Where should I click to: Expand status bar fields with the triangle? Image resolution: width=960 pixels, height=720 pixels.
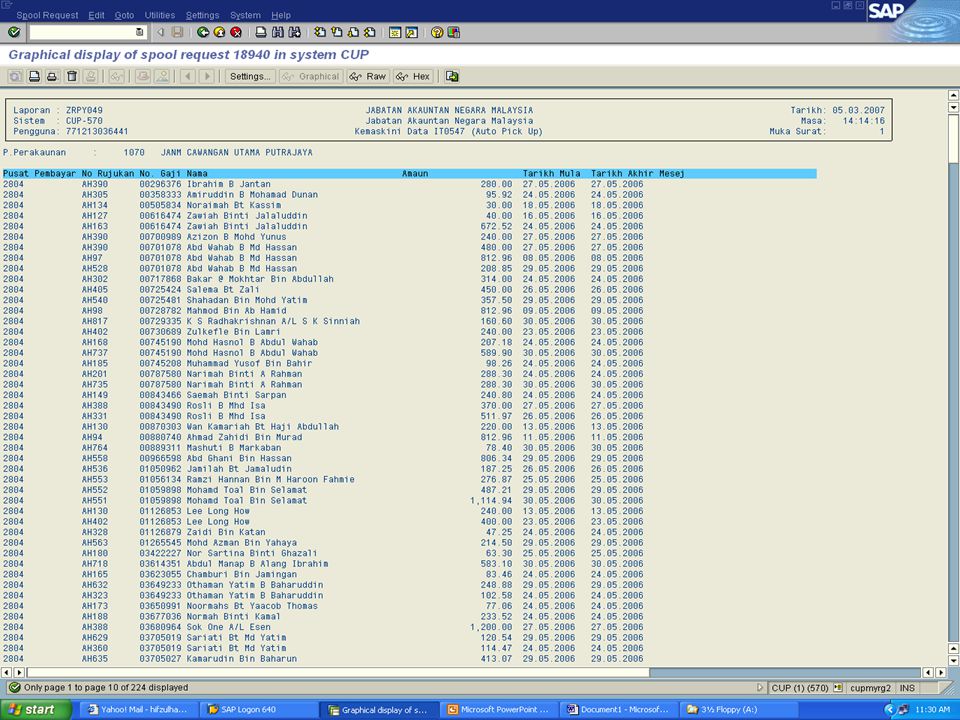click(x=760, y=688)
